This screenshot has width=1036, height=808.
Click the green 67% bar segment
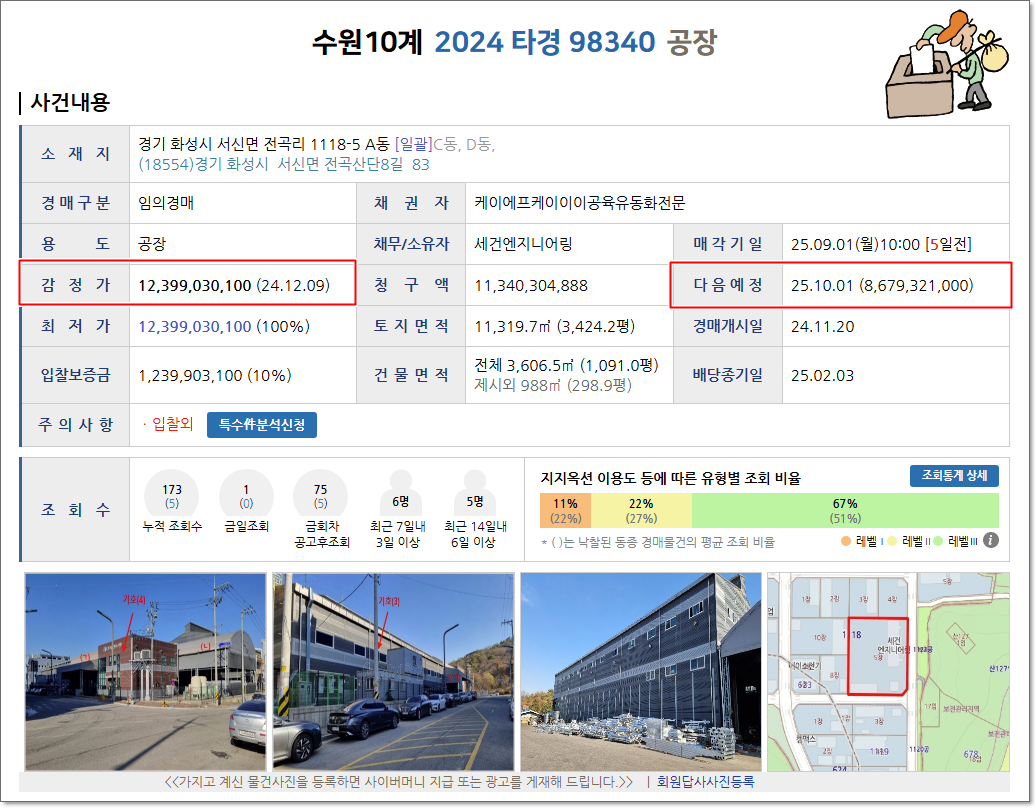point(845,511)
